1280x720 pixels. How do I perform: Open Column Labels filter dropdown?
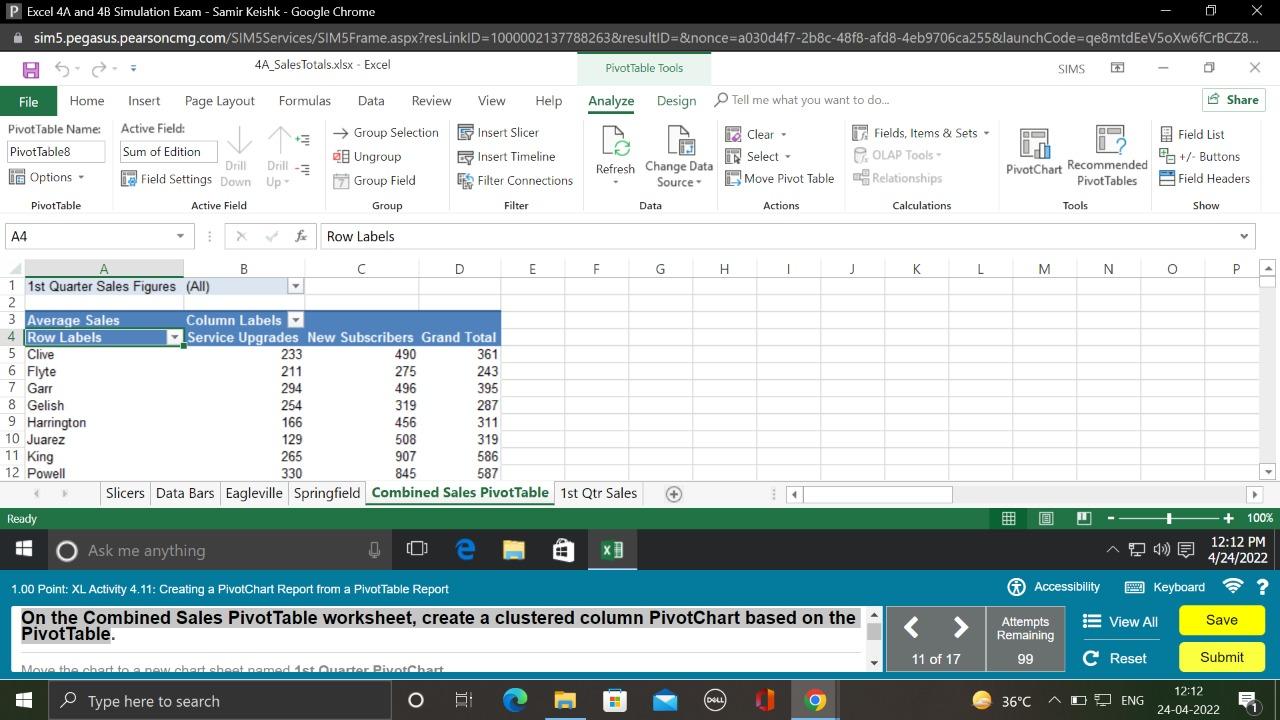pos(295,320)
